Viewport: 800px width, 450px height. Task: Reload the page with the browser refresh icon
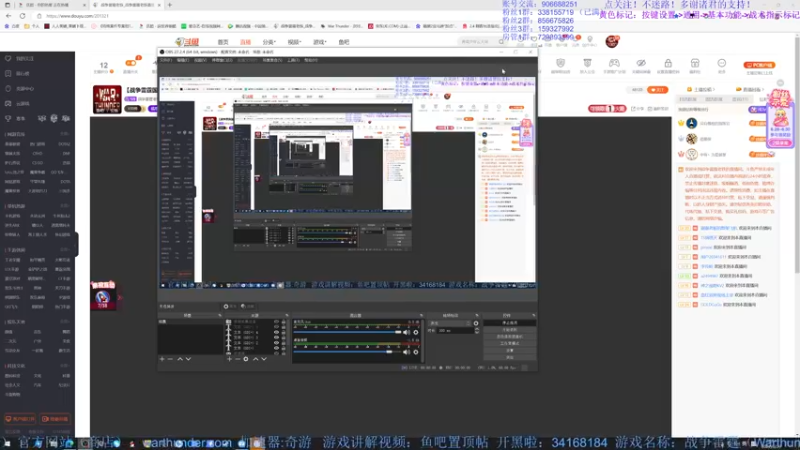(22, 16)
